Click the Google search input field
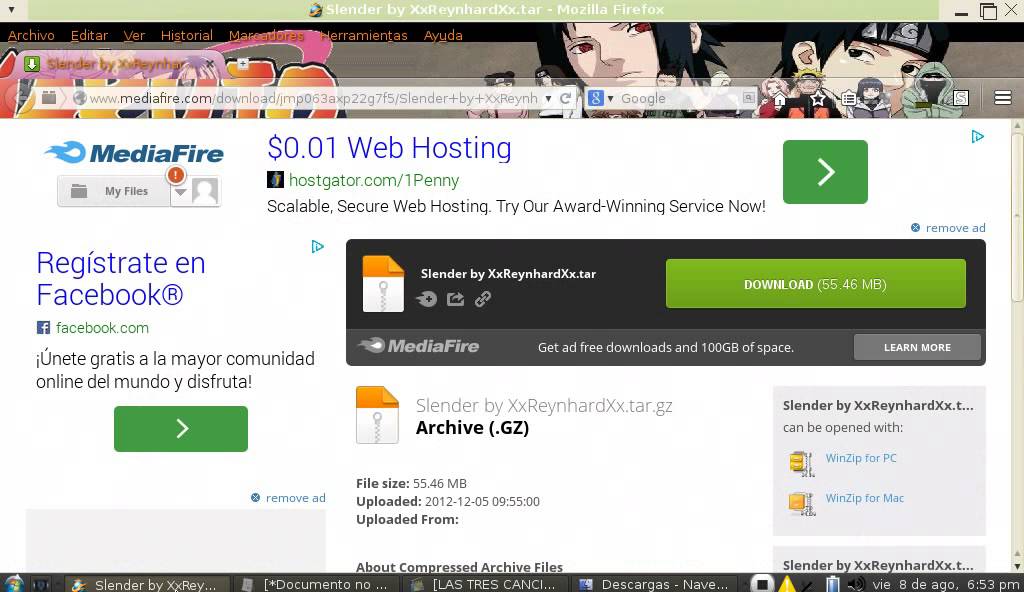Screen dimensions: 1024x592 [x=679, y=98]
